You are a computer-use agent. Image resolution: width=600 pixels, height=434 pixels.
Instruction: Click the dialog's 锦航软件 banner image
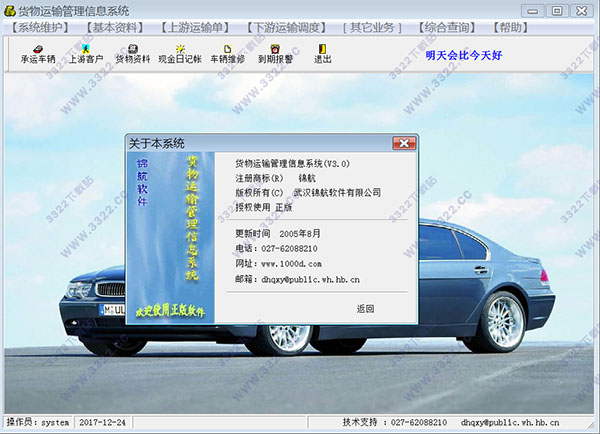(171, 238)
